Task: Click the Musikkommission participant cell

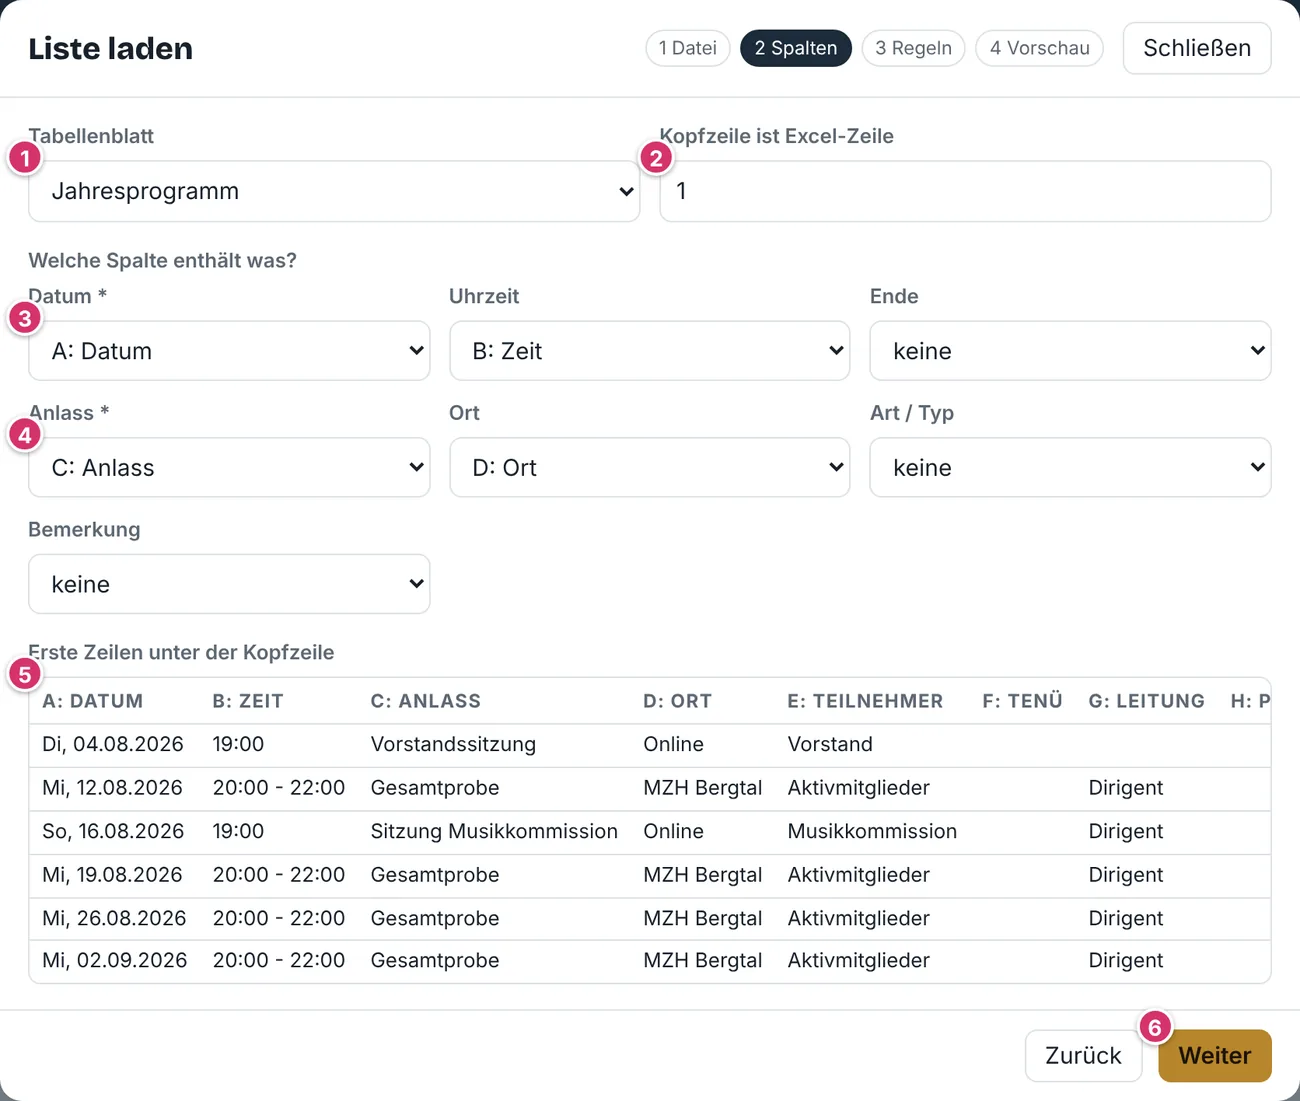Action: pyautogui.click(x=872, y=831)
